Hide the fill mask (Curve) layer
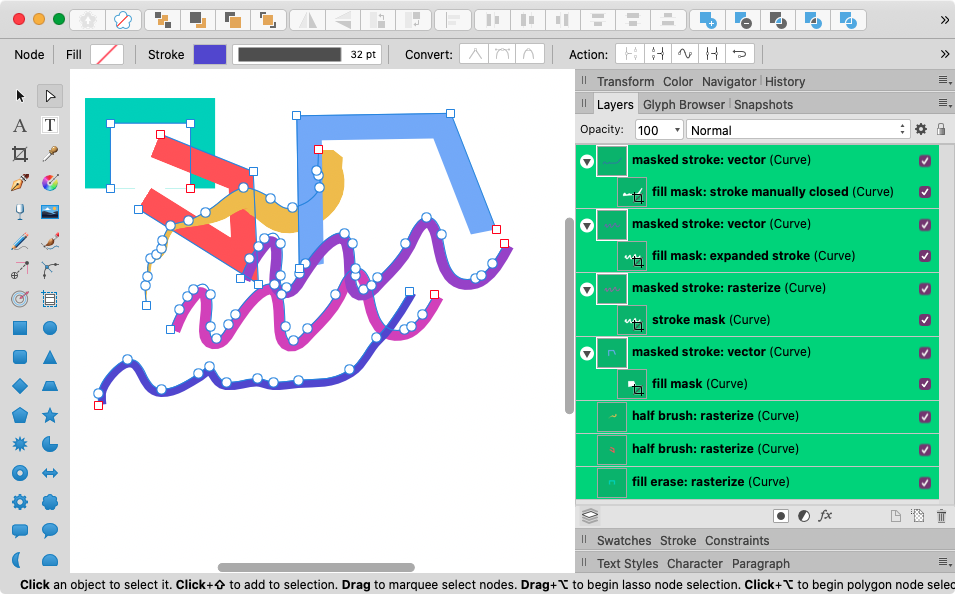This screenshot has height=594, width=955. pos(925,384)
